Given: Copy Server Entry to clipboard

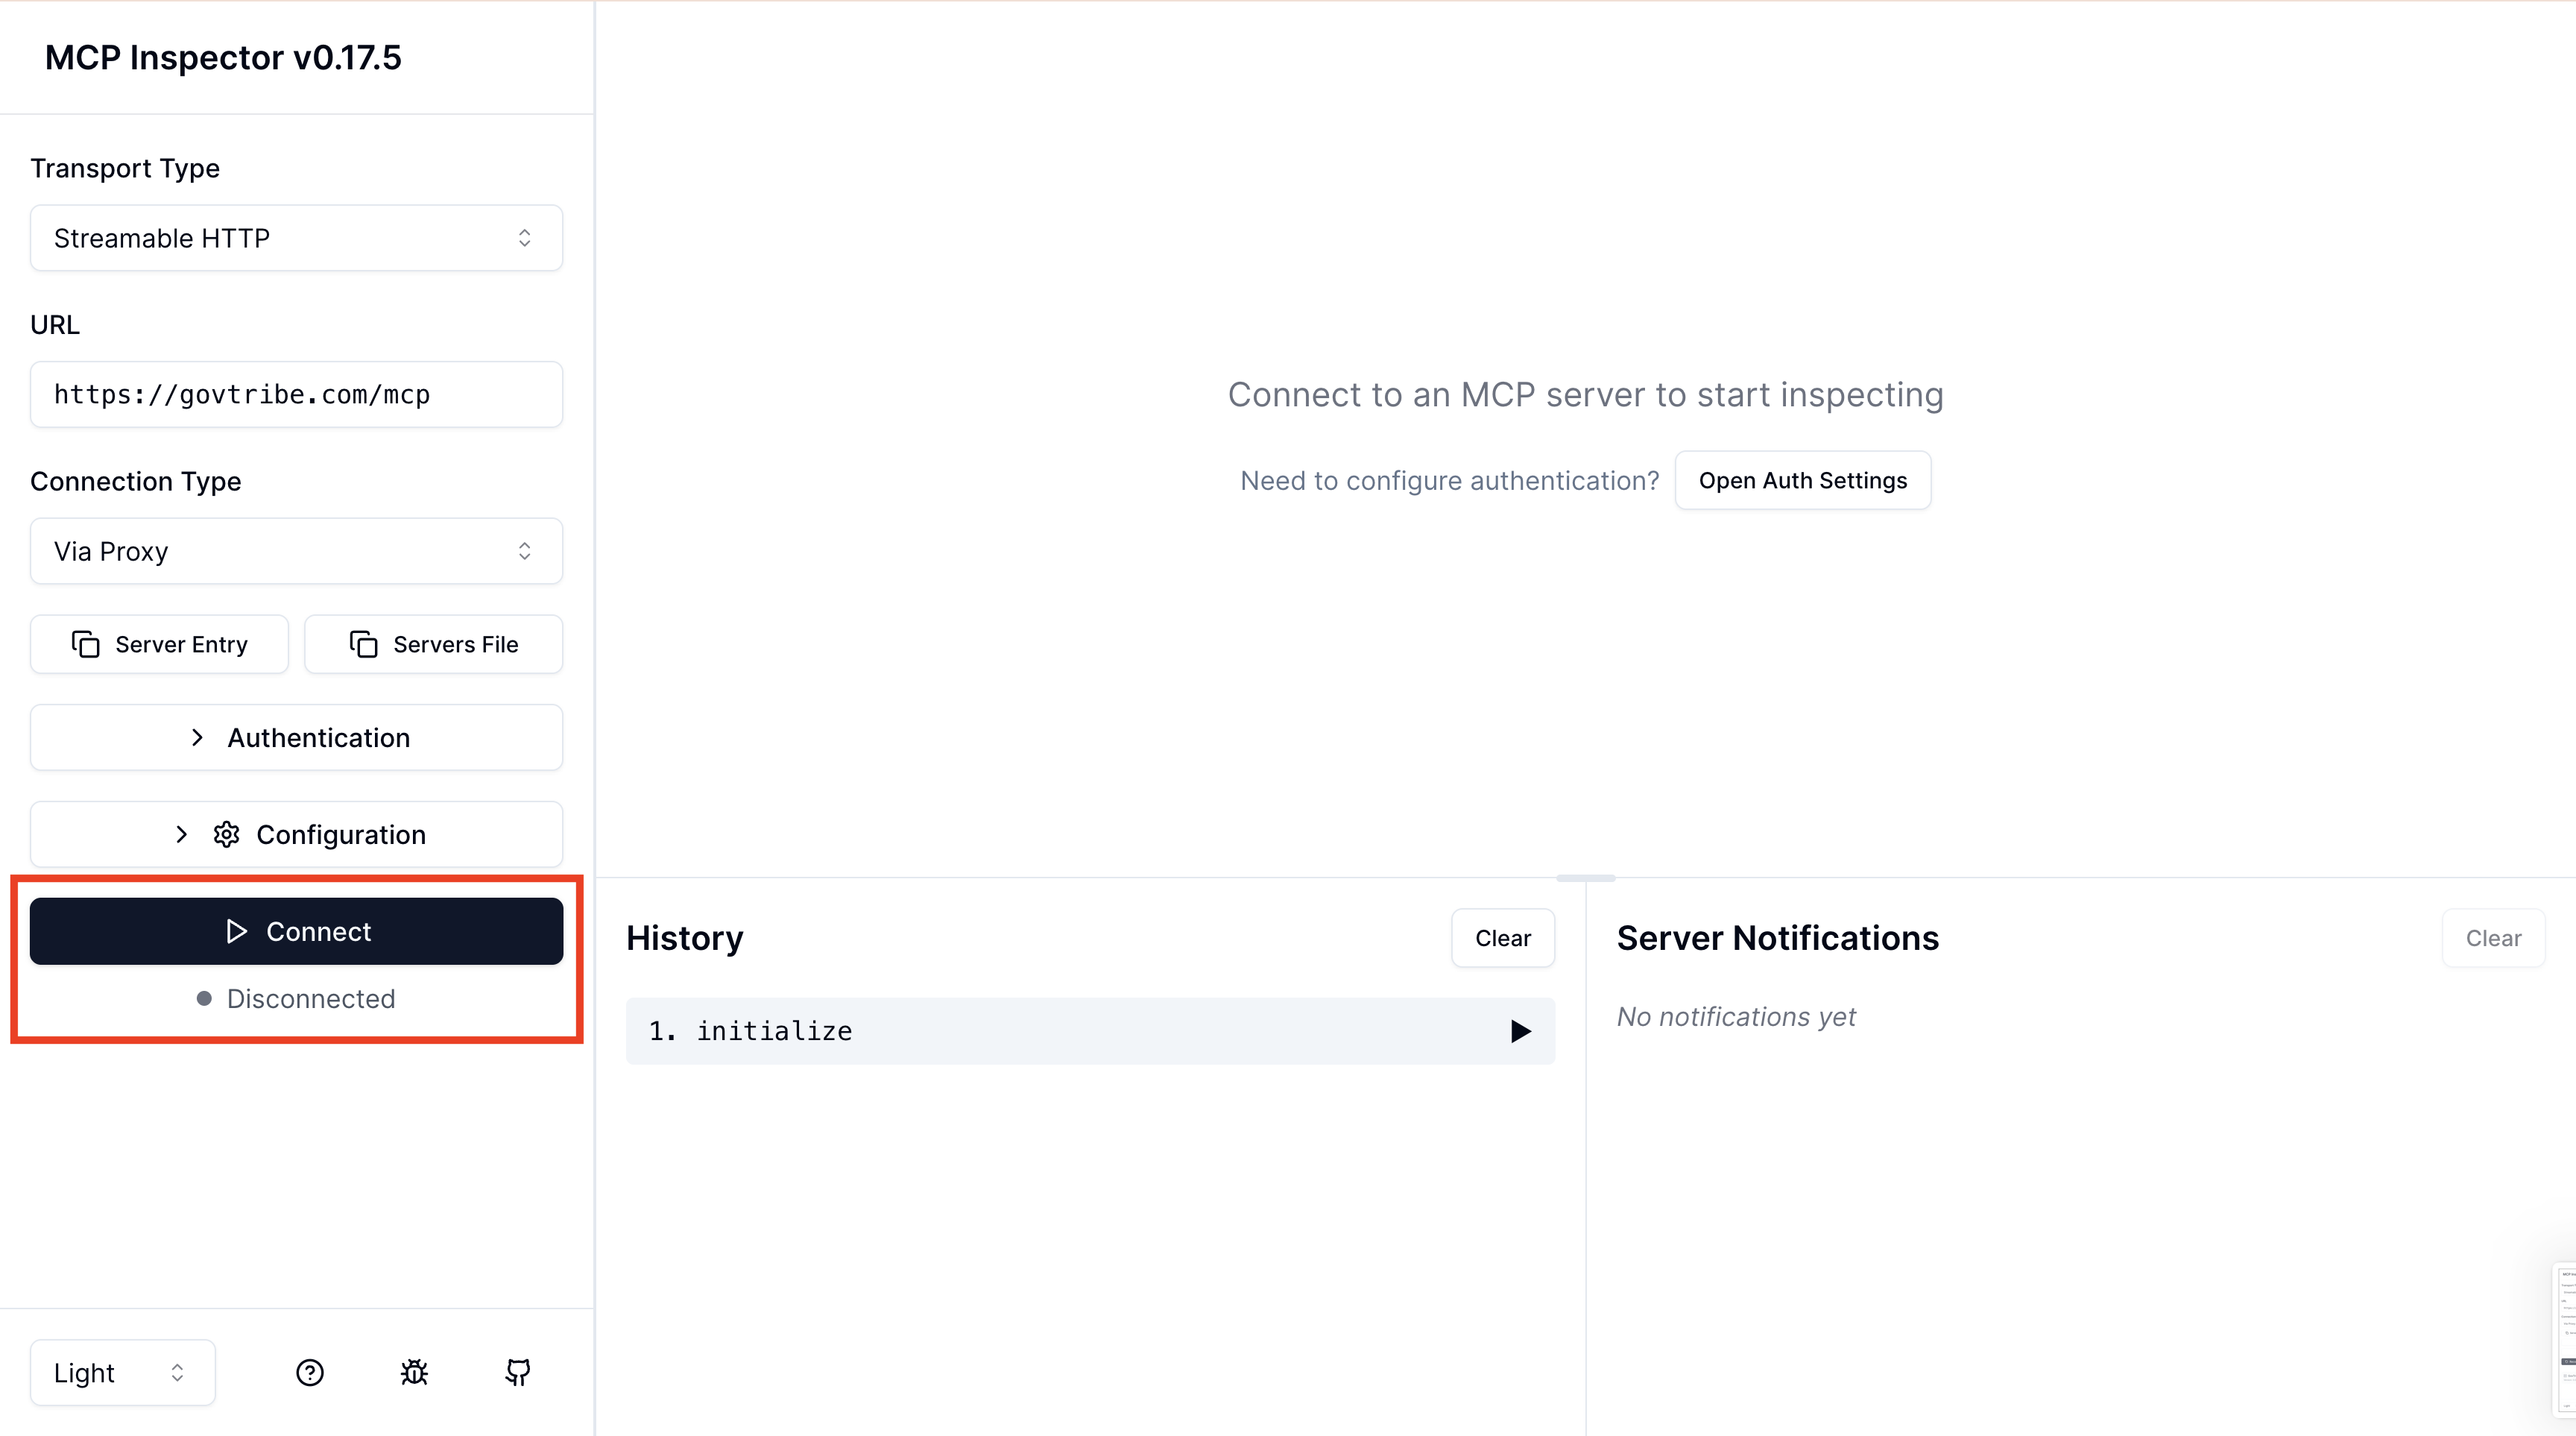Looking at the screenshot, I should click(x=160, y=644).
